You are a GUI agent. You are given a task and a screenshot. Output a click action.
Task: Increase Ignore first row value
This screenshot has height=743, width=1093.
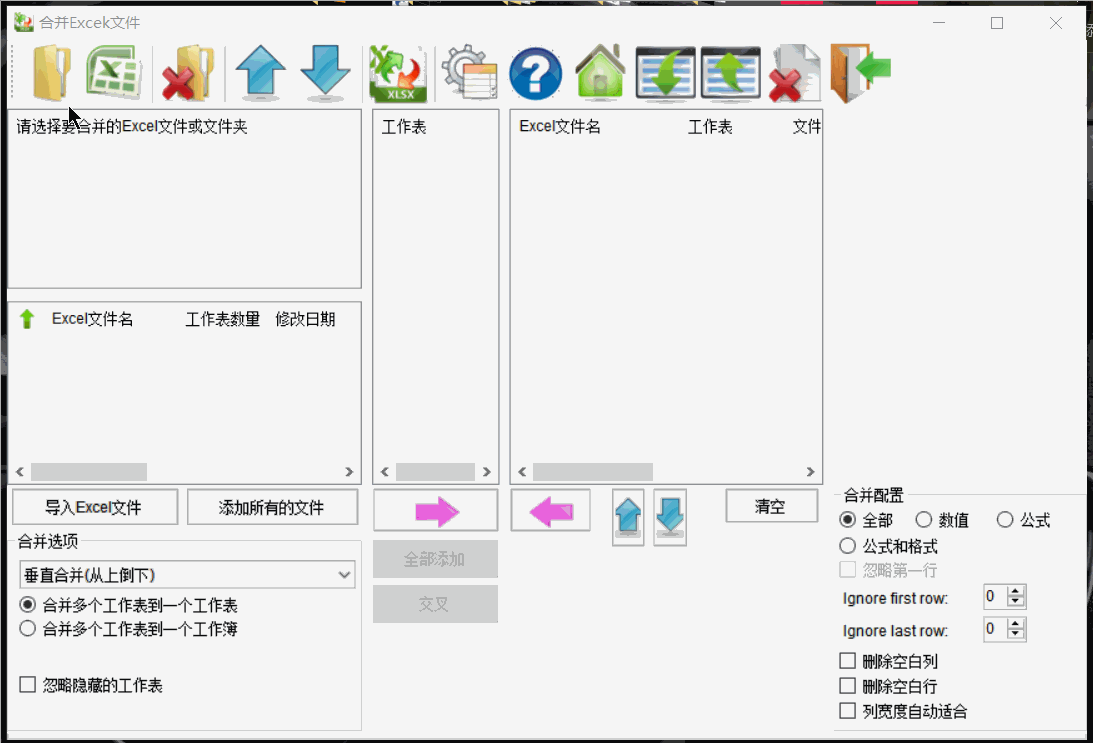(x=1016, y=592)
